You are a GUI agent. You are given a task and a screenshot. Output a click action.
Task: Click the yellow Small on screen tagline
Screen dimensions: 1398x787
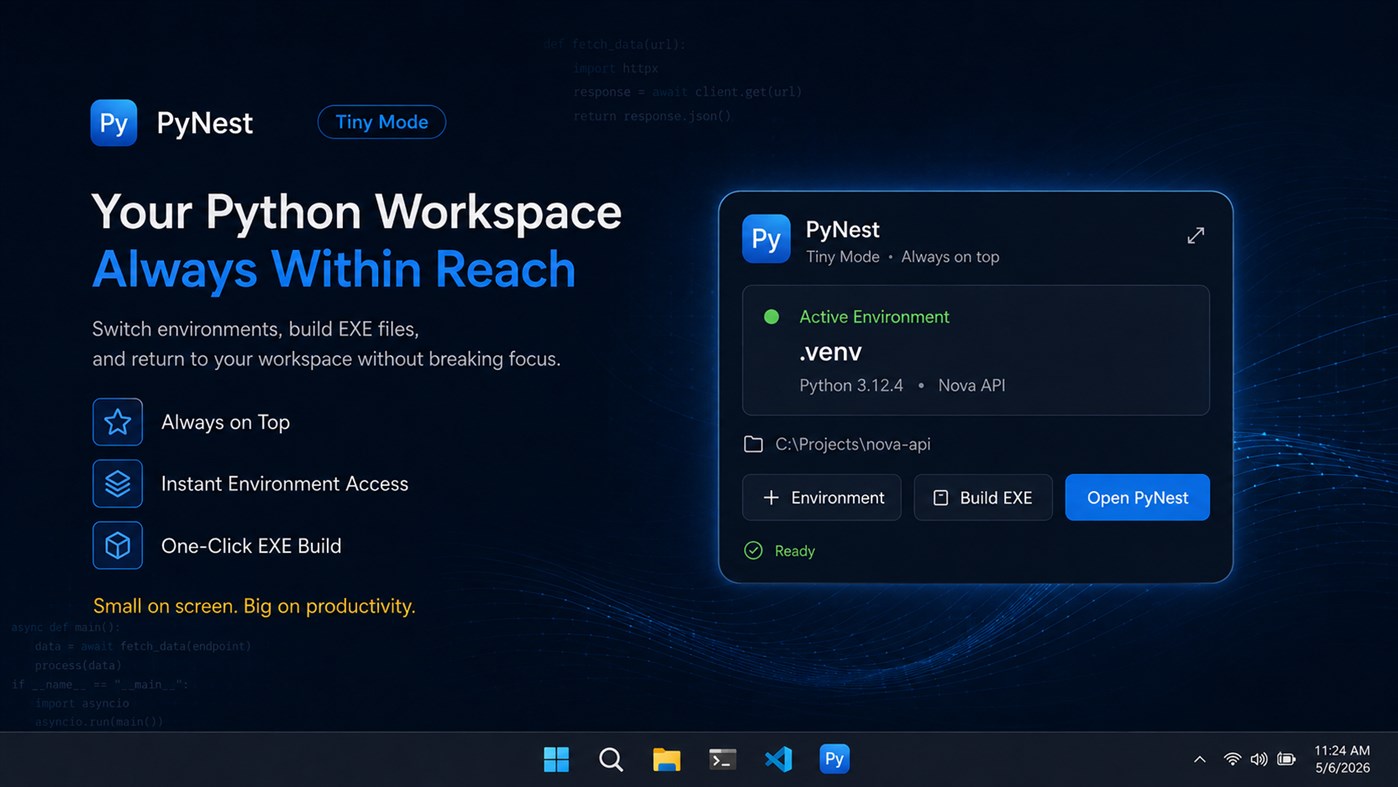(x=254, y=606)
